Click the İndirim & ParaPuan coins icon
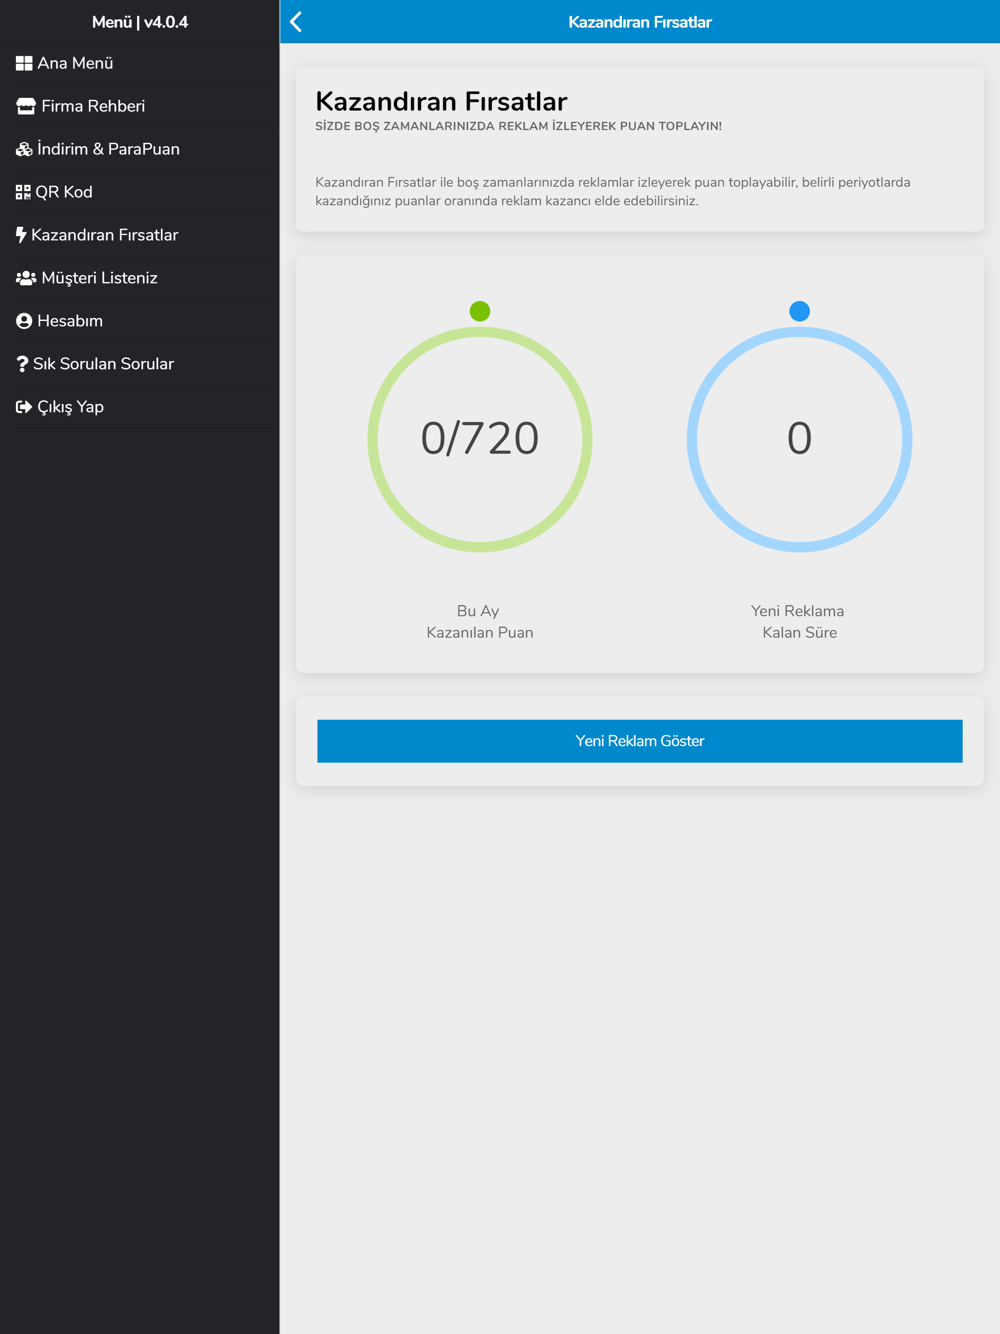 [x=24, y=149]
